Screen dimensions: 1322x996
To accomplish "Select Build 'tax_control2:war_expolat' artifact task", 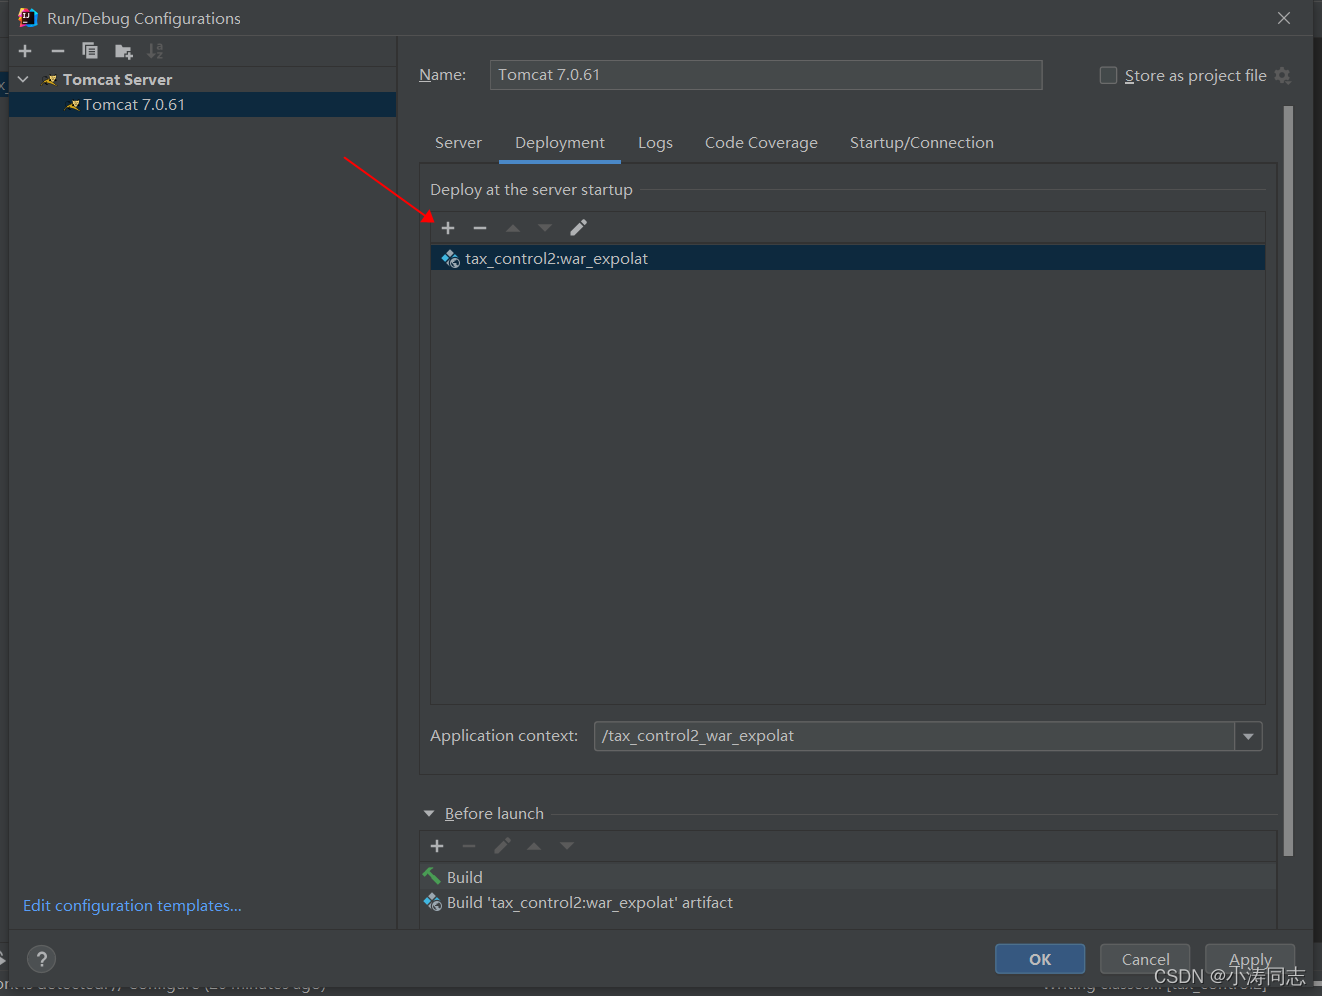I will [848, 903].
